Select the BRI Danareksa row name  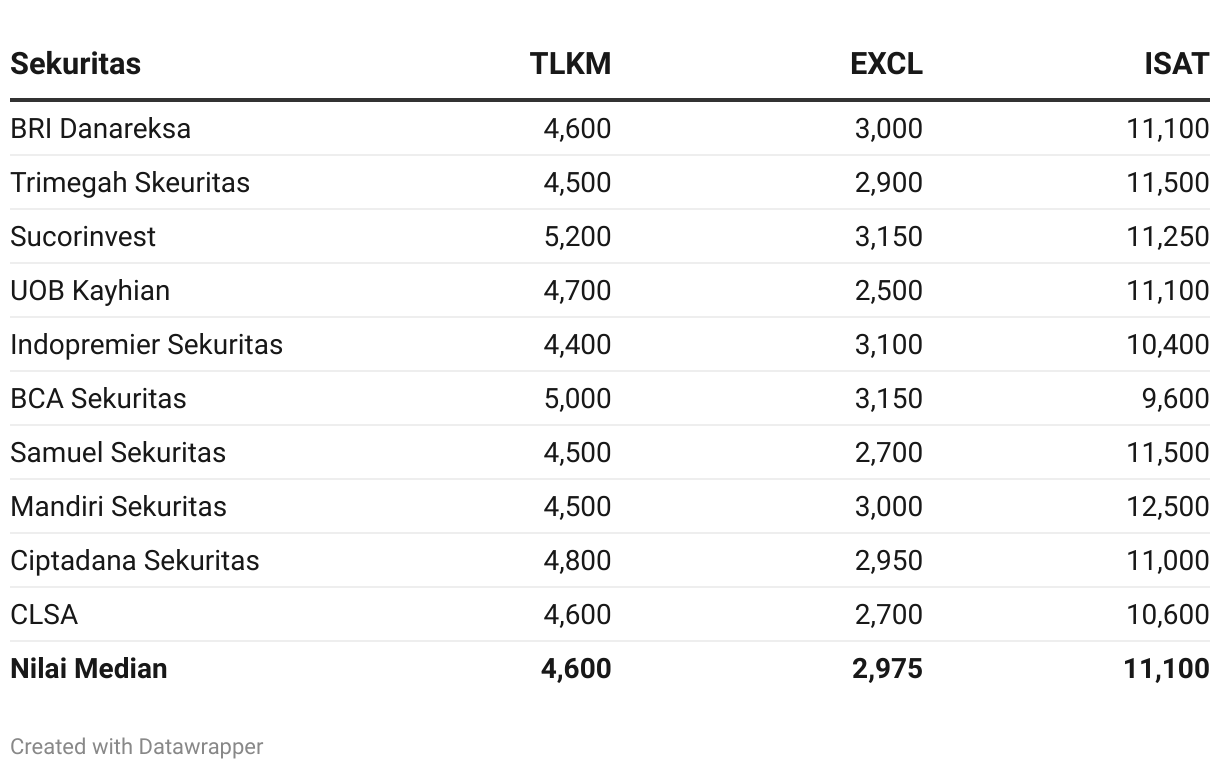tap(100, 128)
